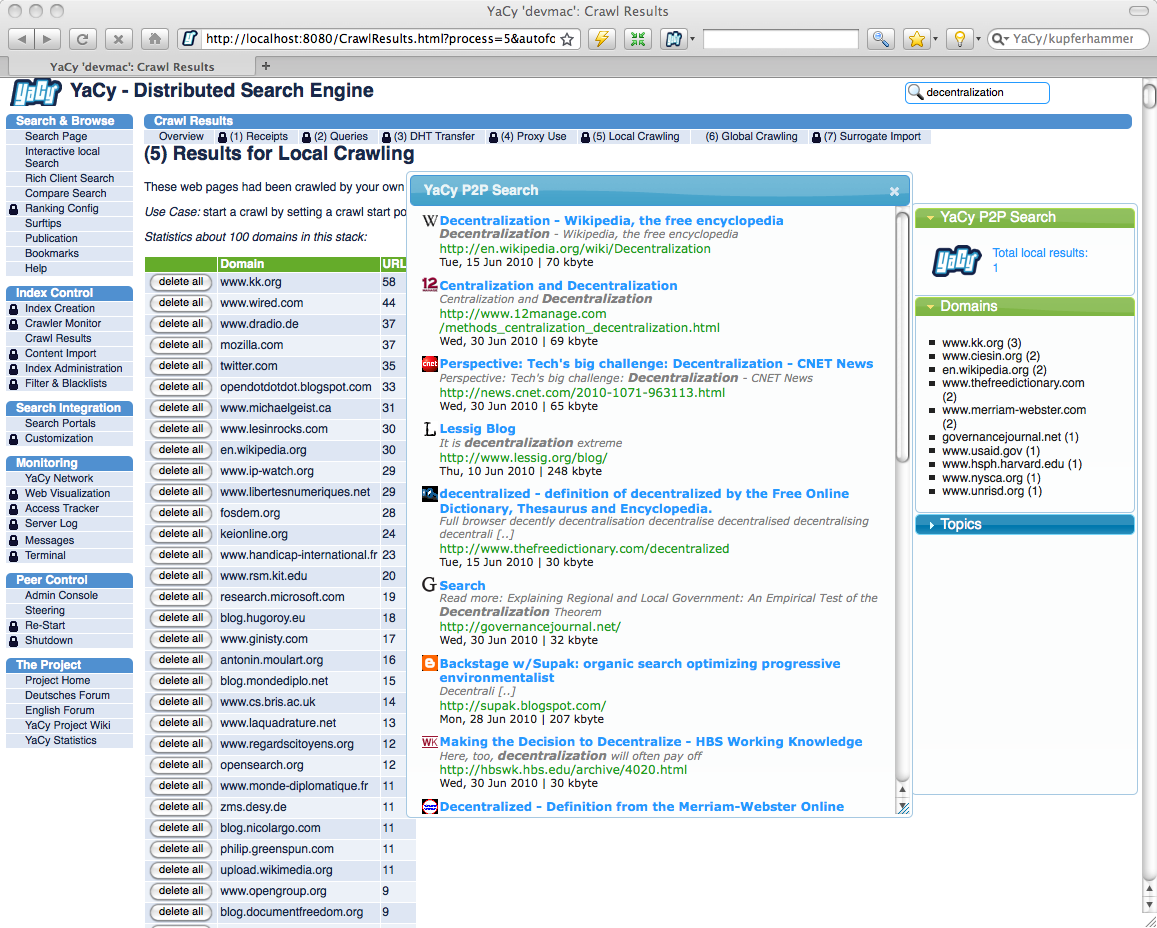Collapse the Domains sidebar section
Viewport: 1157px width, 928px height.
coord(931,307)
